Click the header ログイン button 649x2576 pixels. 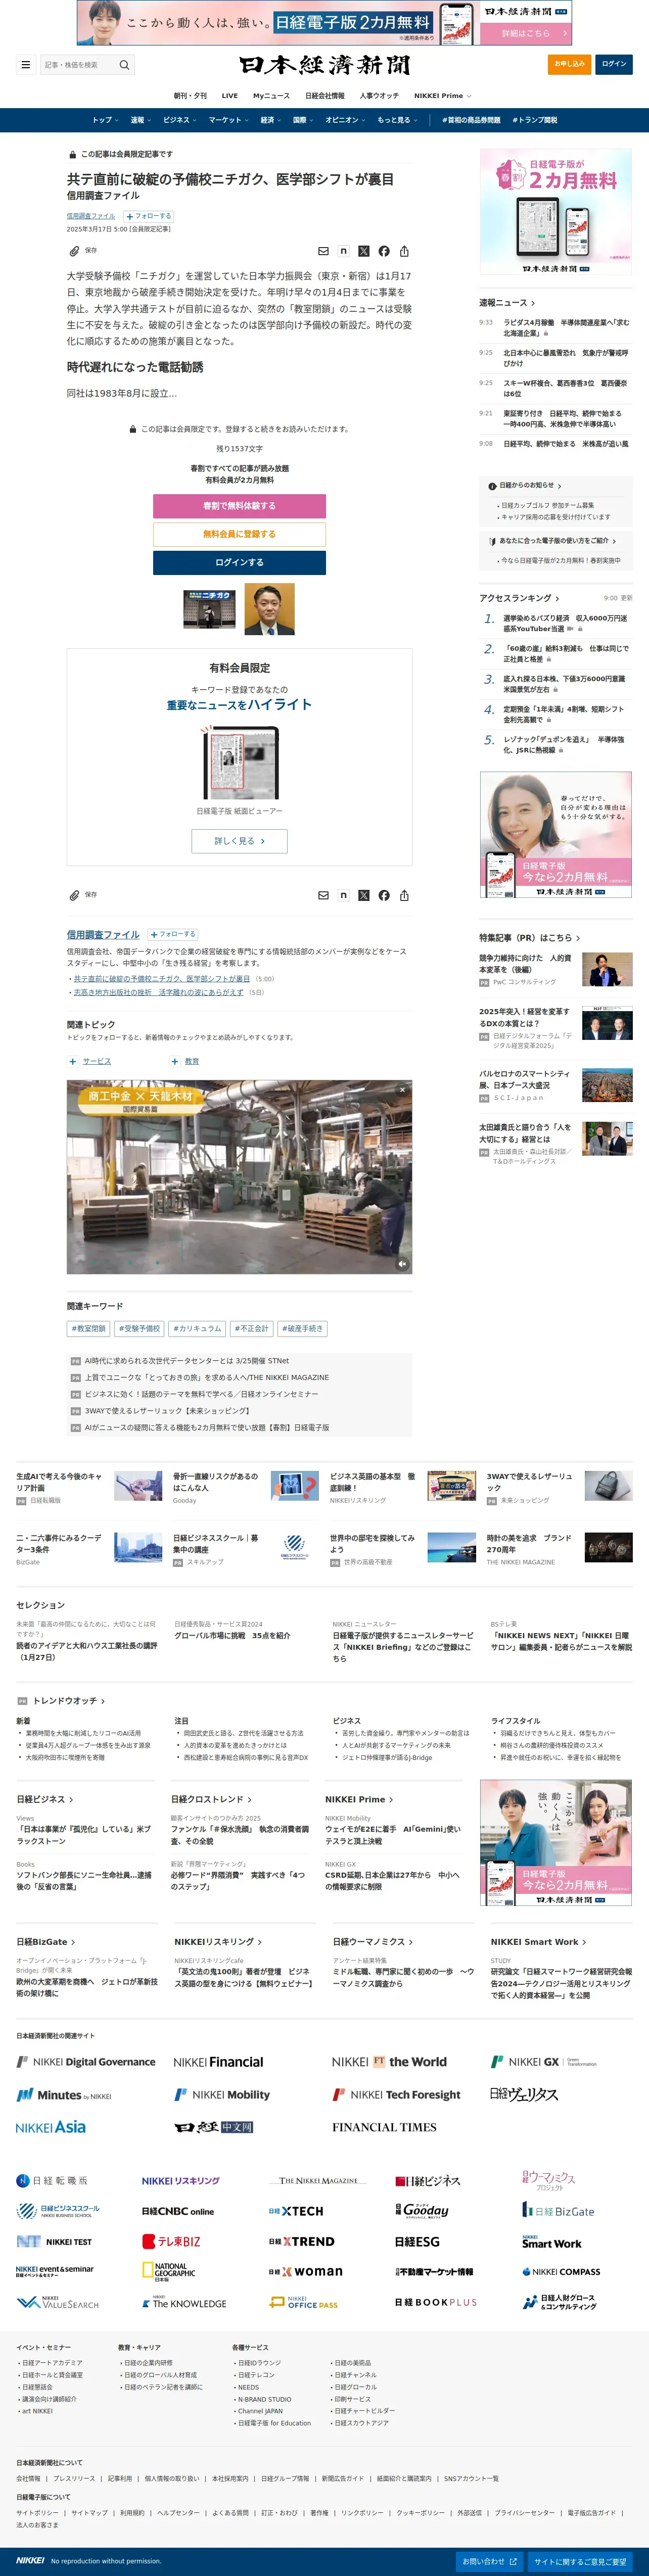click(x=614, y=64)
